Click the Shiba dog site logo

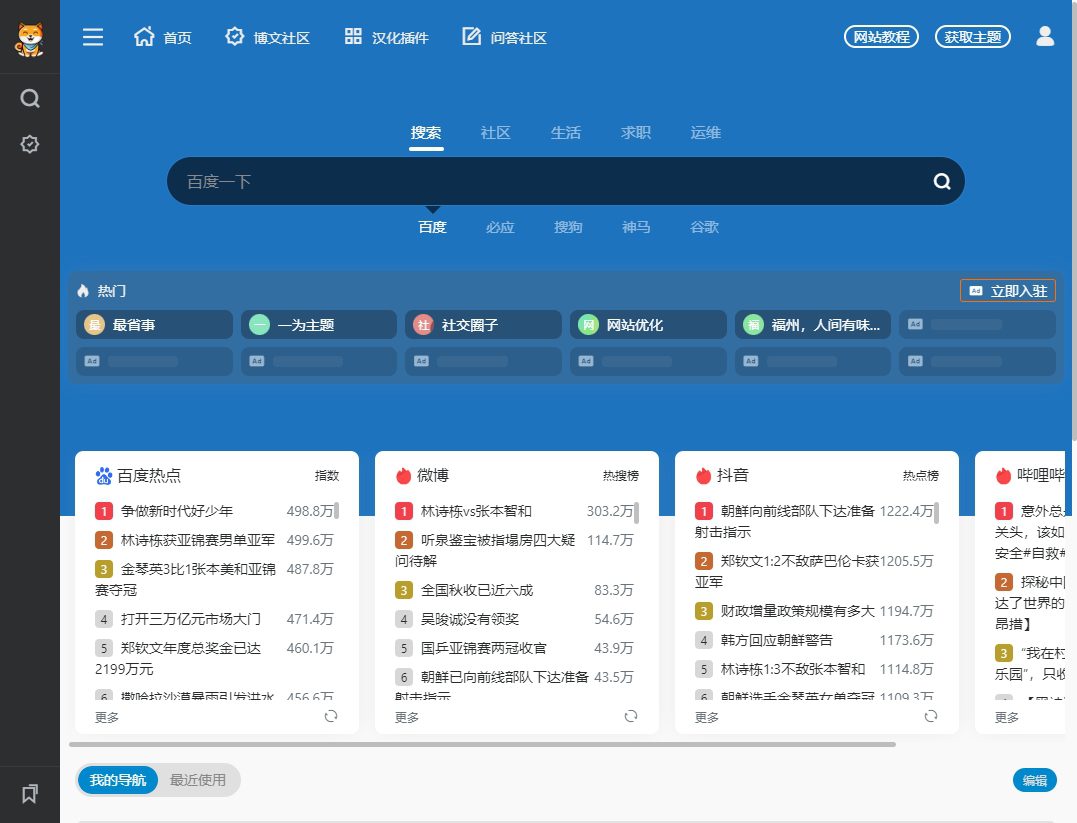click(30, 38)
